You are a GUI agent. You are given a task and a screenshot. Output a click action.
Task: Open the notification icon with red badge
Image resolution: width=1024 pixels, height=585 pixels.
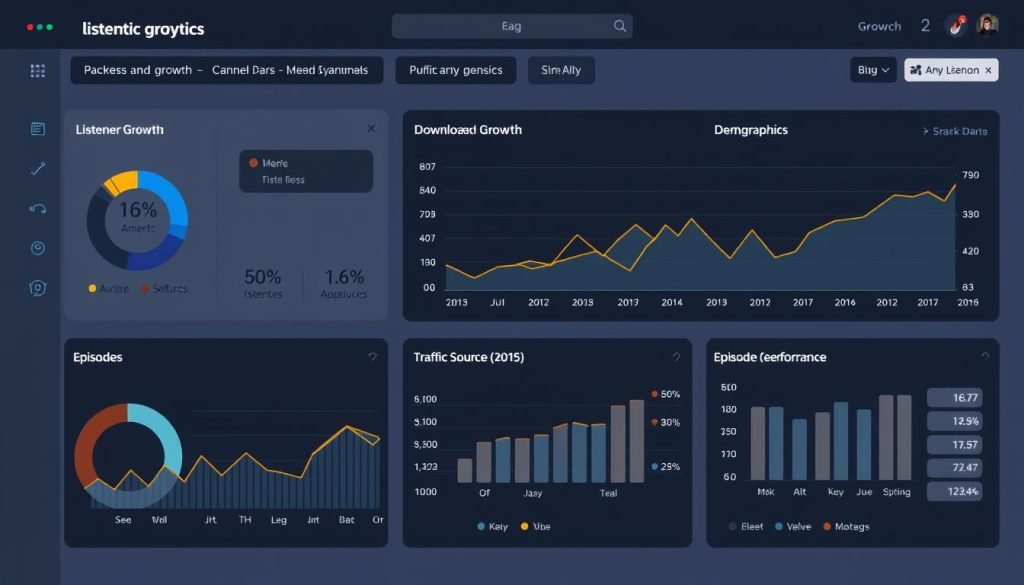pyautogui.click(x=956, y=26)
